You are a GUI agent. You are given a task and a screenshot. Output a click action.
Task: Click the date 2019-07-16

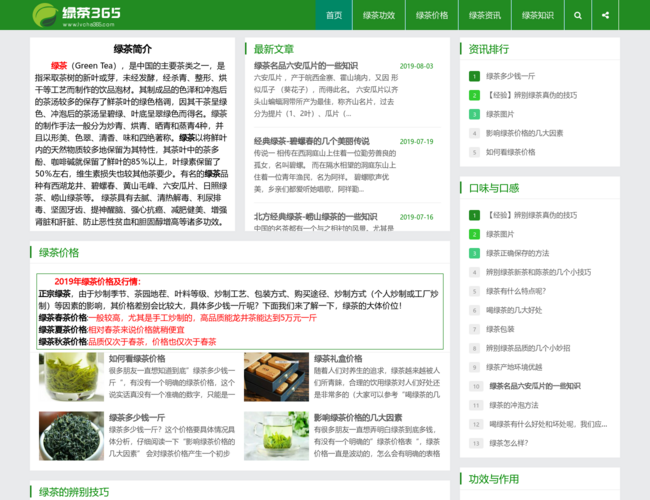tap(416, 217)
